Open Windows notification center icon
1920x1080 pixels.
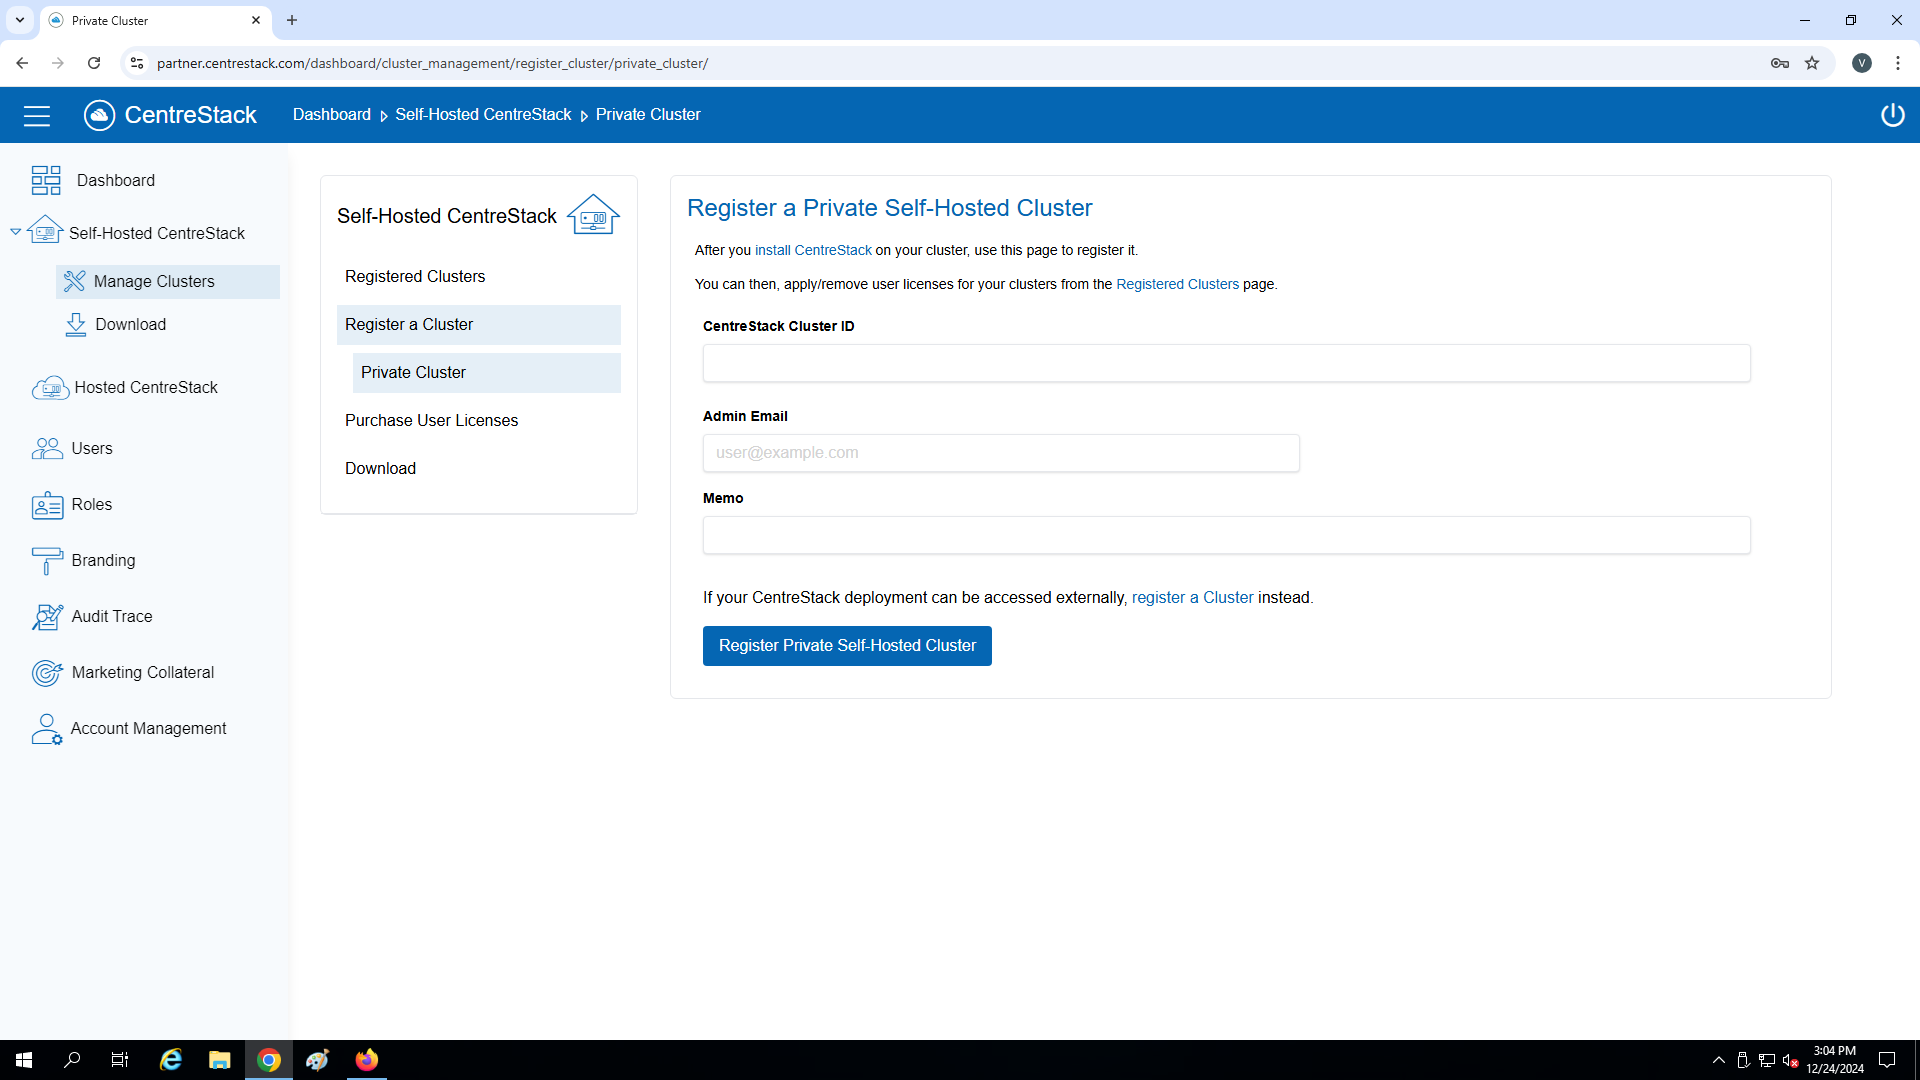pos(1887,1060)
